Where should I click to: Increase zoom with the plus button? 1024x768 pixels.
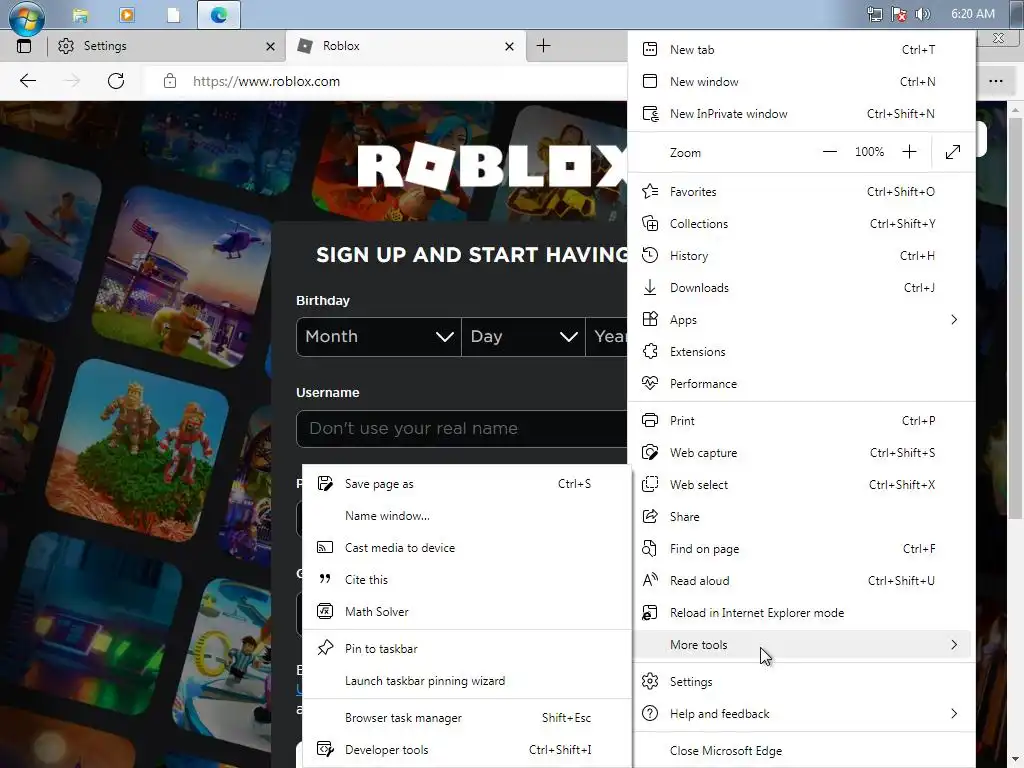909,152
